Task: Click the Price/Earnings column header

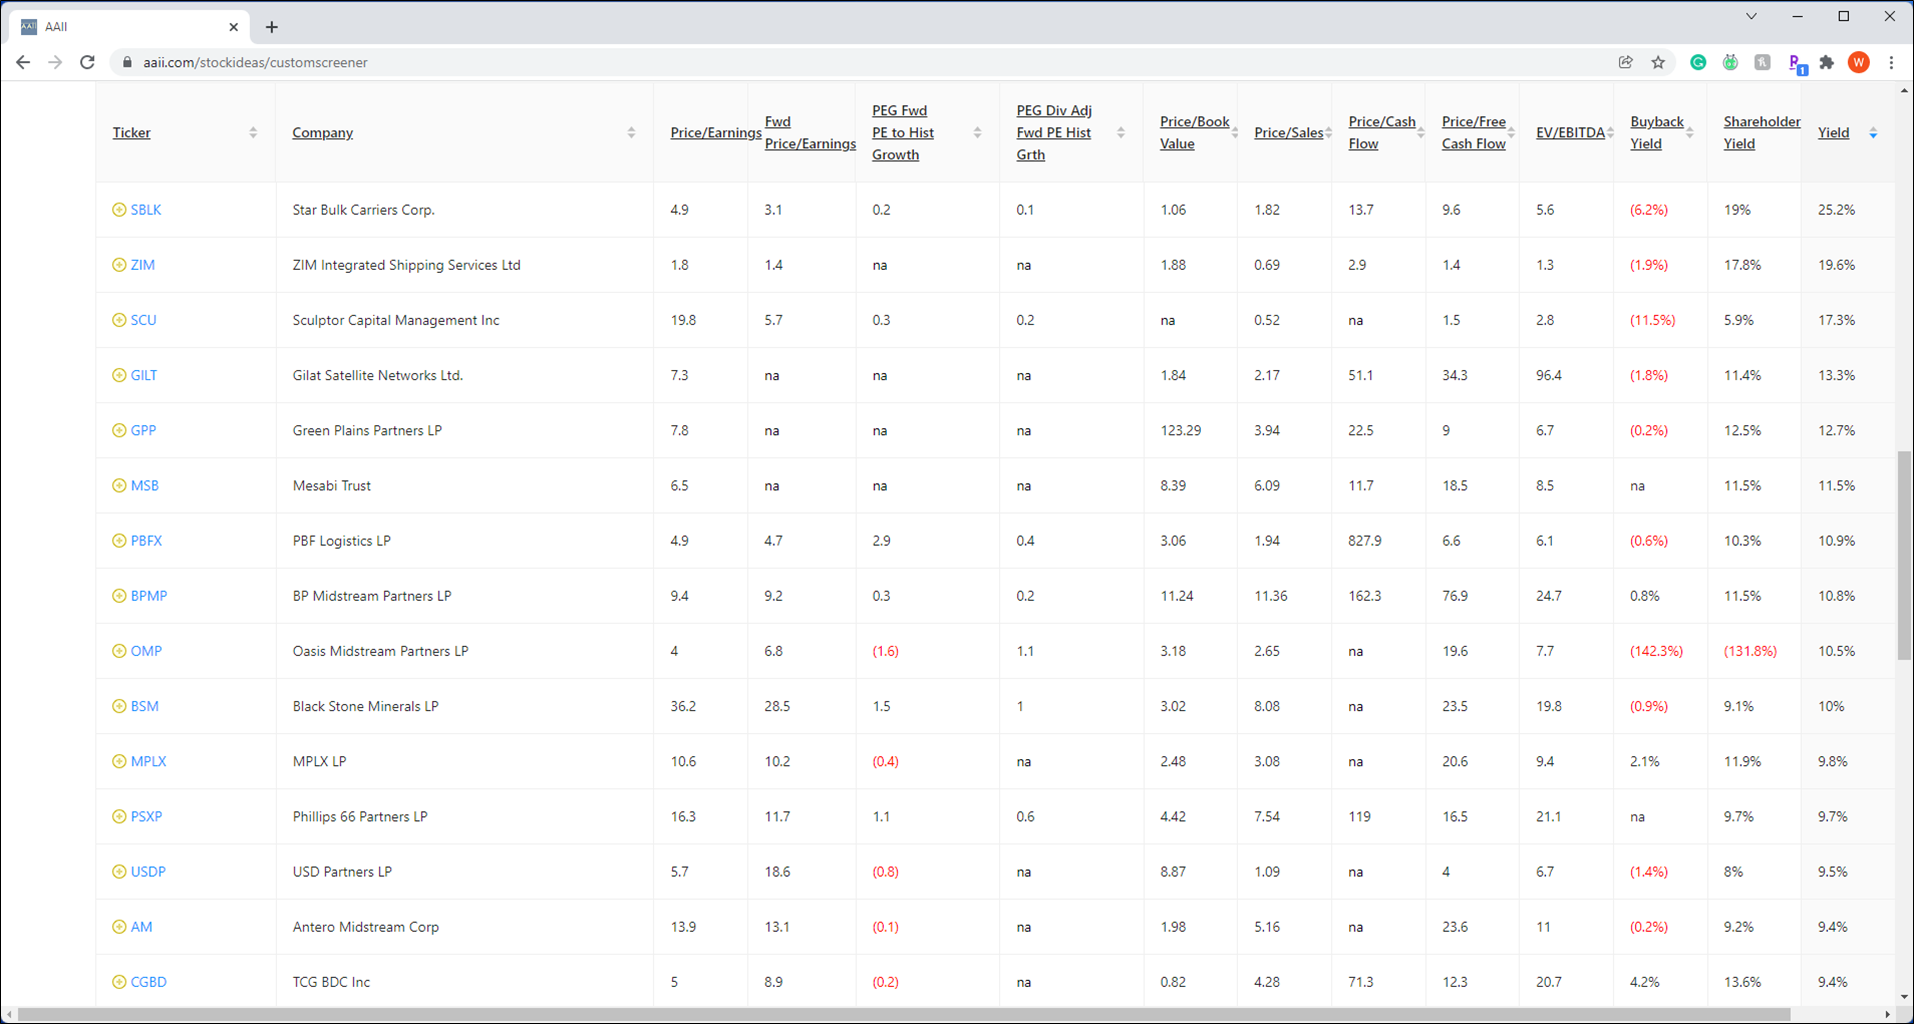Action: pos(716,133)
